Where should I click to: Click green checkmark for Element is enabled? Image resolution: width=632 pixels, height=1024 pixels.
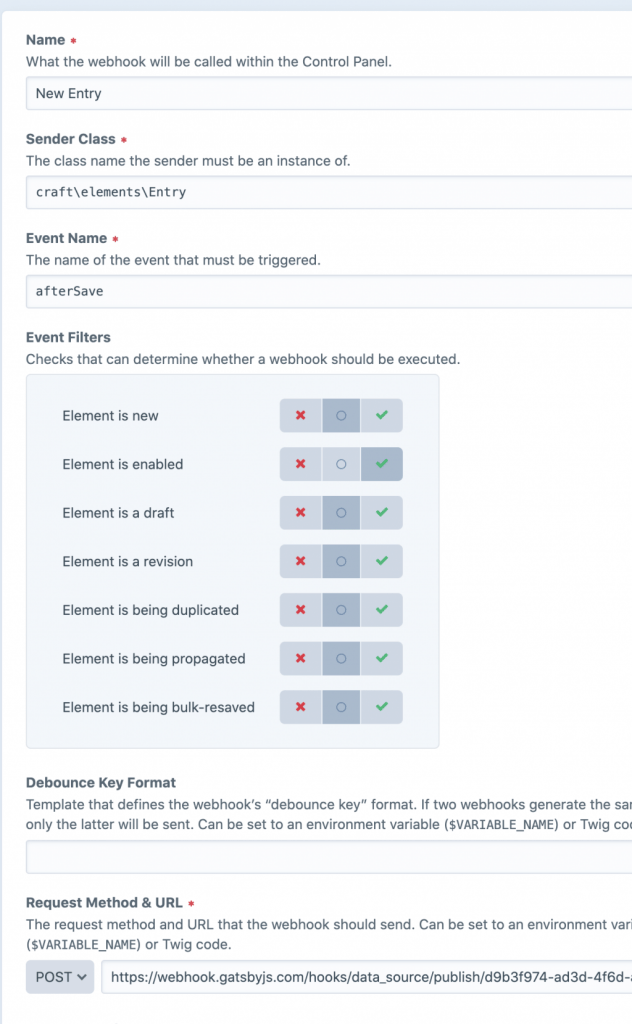382,464
